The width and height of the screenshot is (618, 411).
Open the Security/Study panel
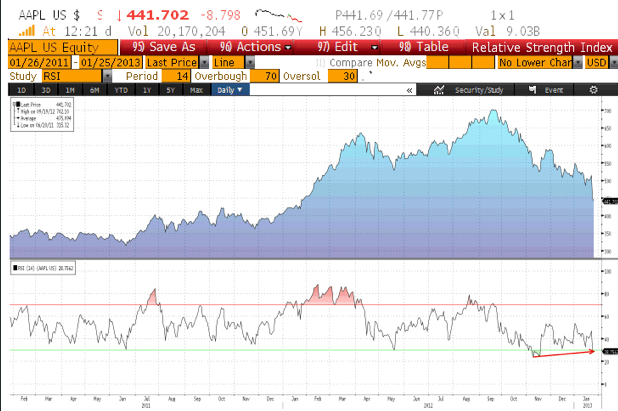pos(468,90)
